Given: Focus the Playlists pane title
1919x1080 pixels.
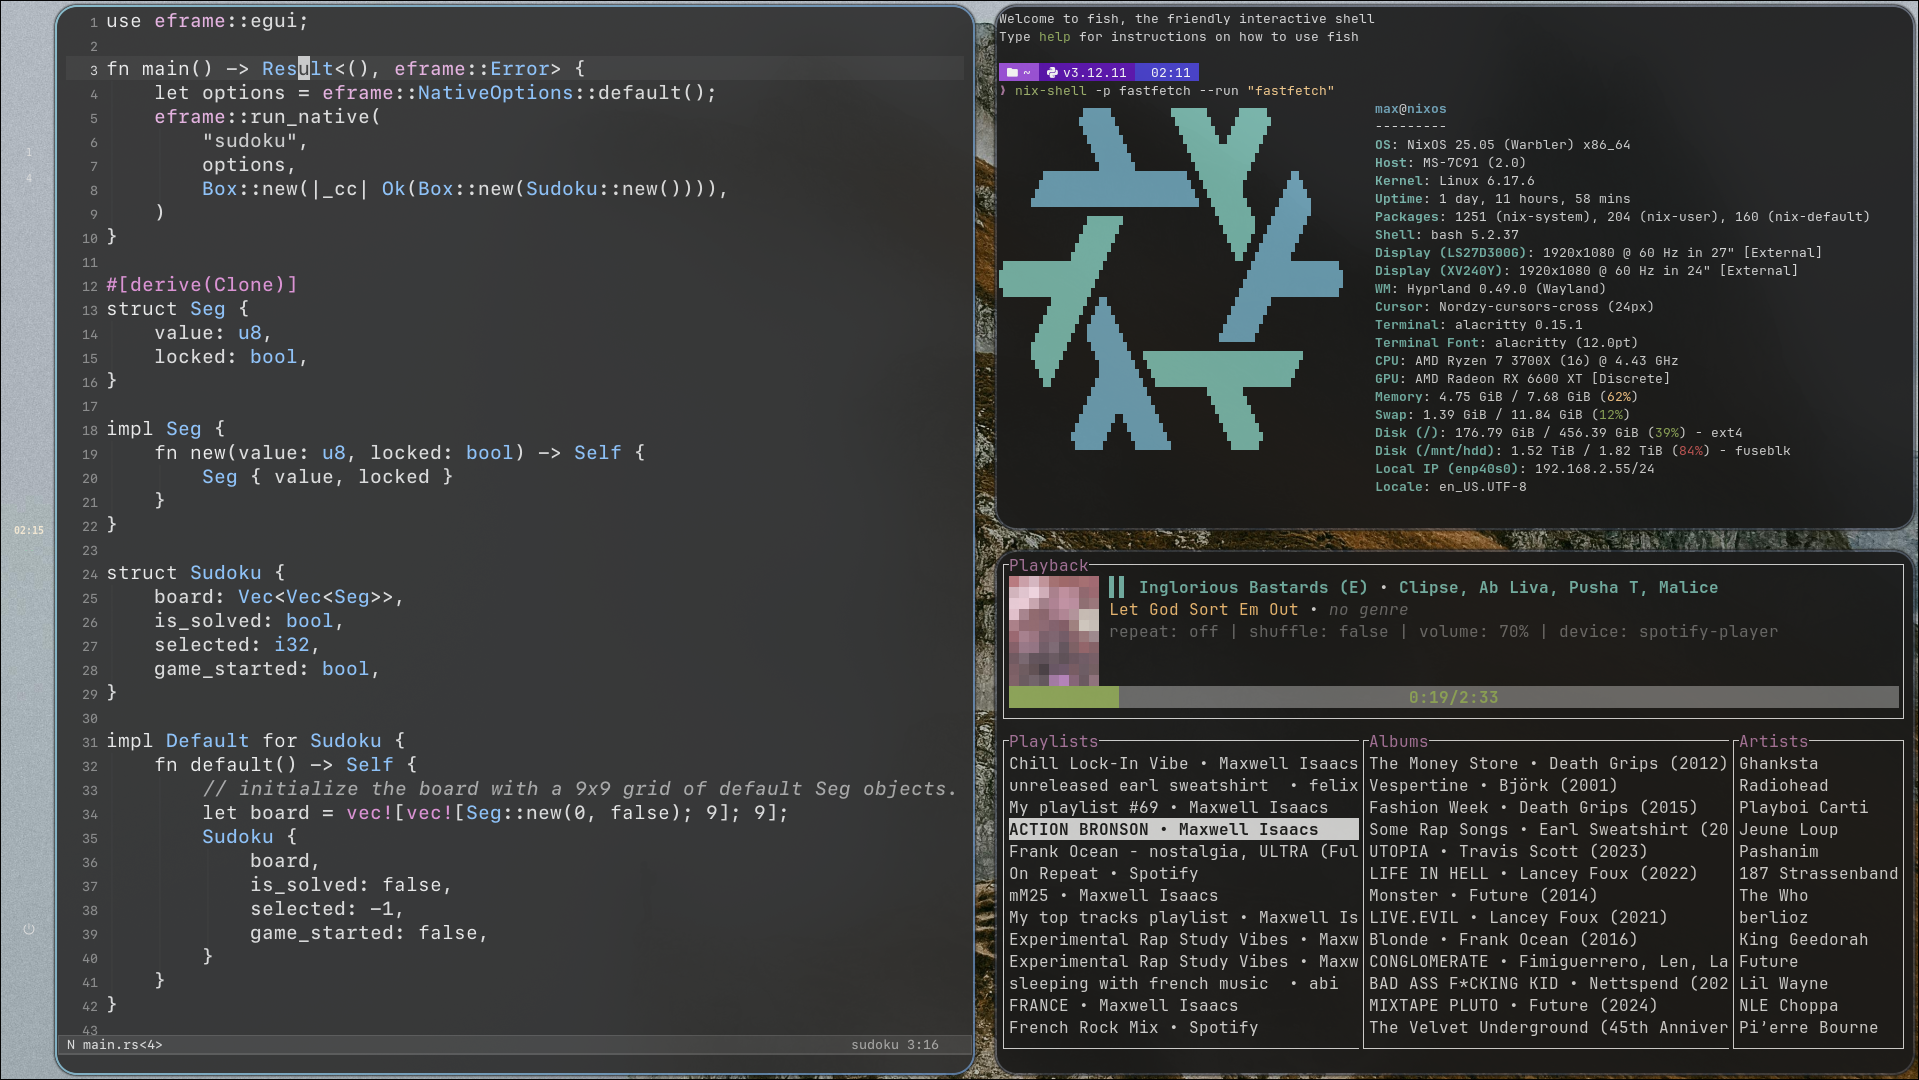Looking at the screenshot, I should click(x=1053, y=741).
